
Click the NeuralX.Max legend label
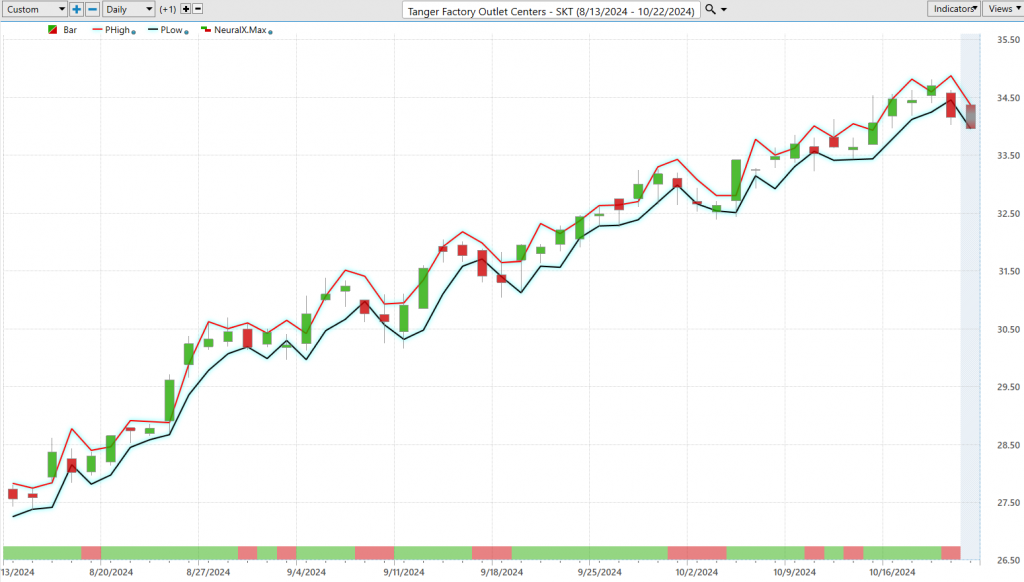(x=240, y=30)
